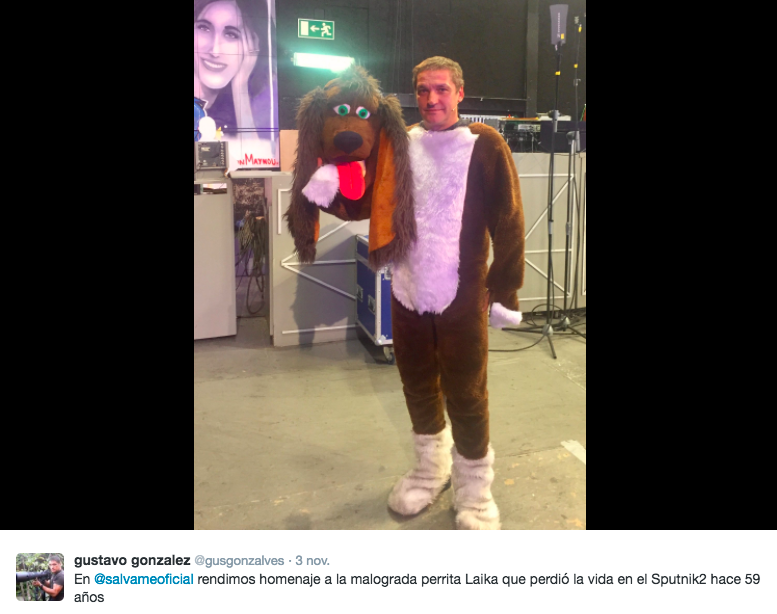The height and width of the screenshot is (614, 777).
Task: Click the word Laika in tweet text
Action: click(481, 579)
